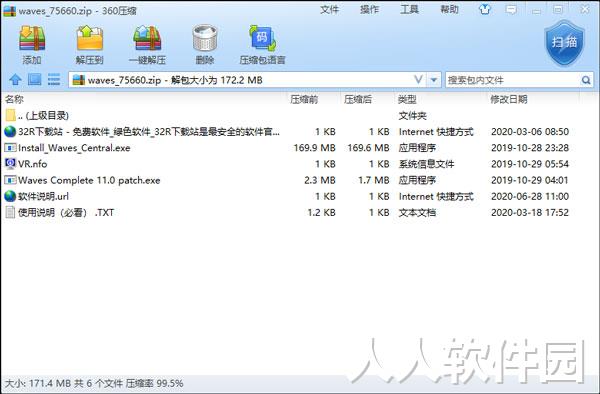The image size is (600, 394).
Task: Open the skin shirt icon in title bar
Action: pos(485,10)
